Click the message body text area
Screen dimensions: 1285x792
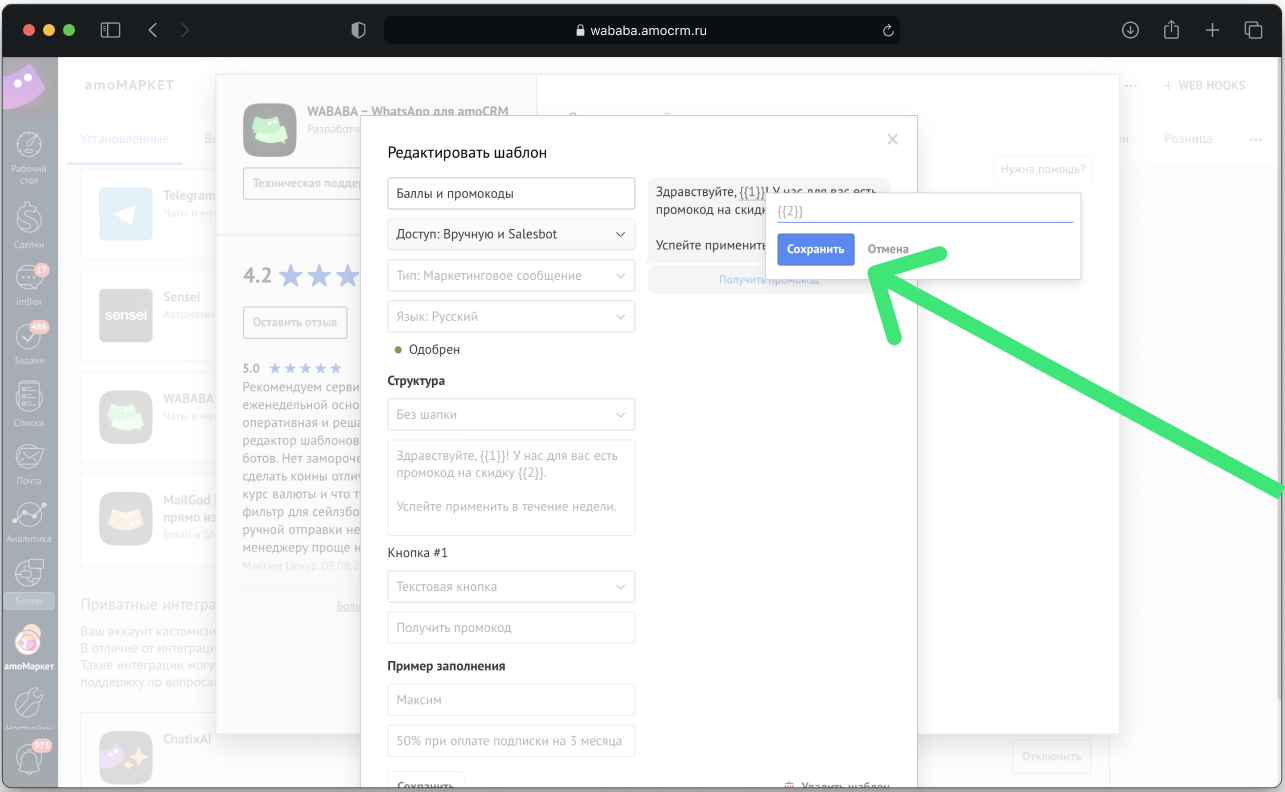(x=511, y=487)
